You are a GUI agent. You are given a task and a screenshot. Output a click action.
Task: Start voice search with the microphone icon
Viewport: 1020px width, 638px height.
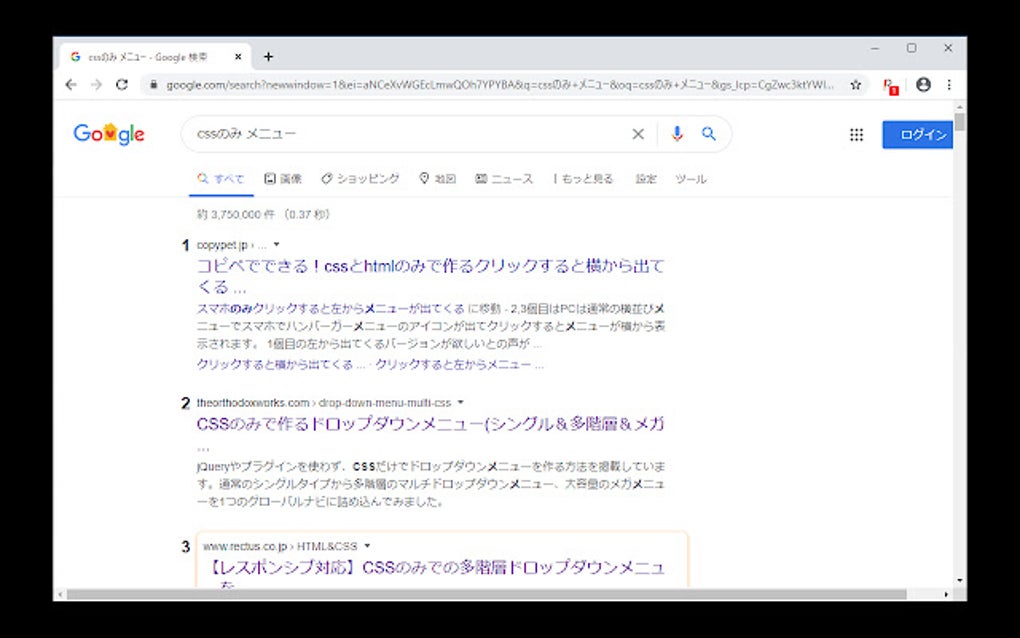[x=677, y=133]
